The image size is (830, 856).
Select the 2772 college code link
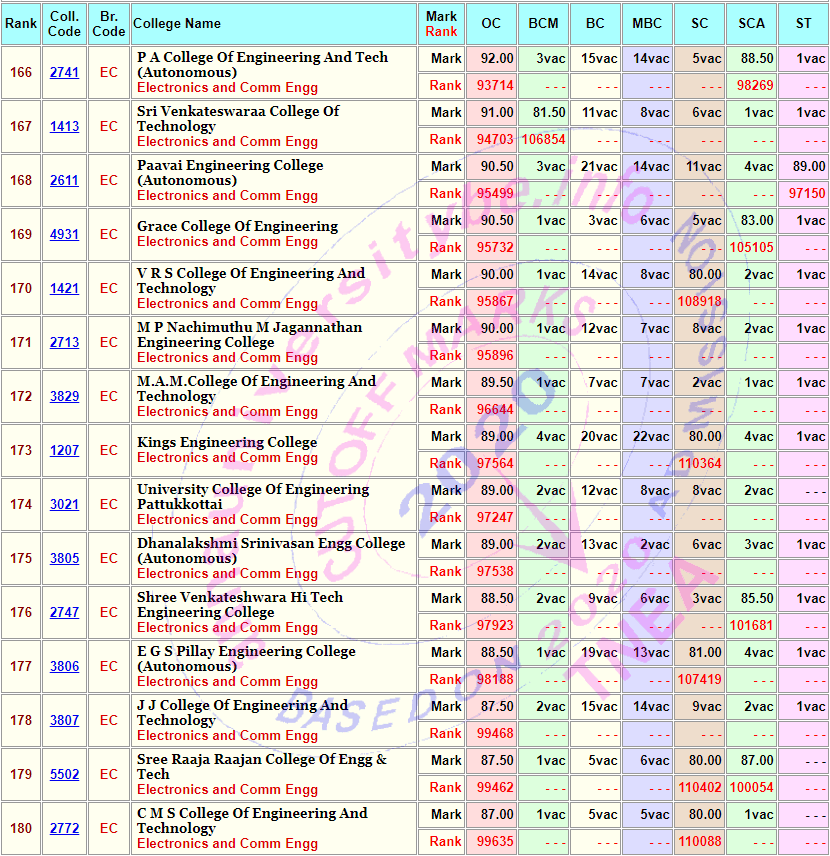tap(64, 829)
